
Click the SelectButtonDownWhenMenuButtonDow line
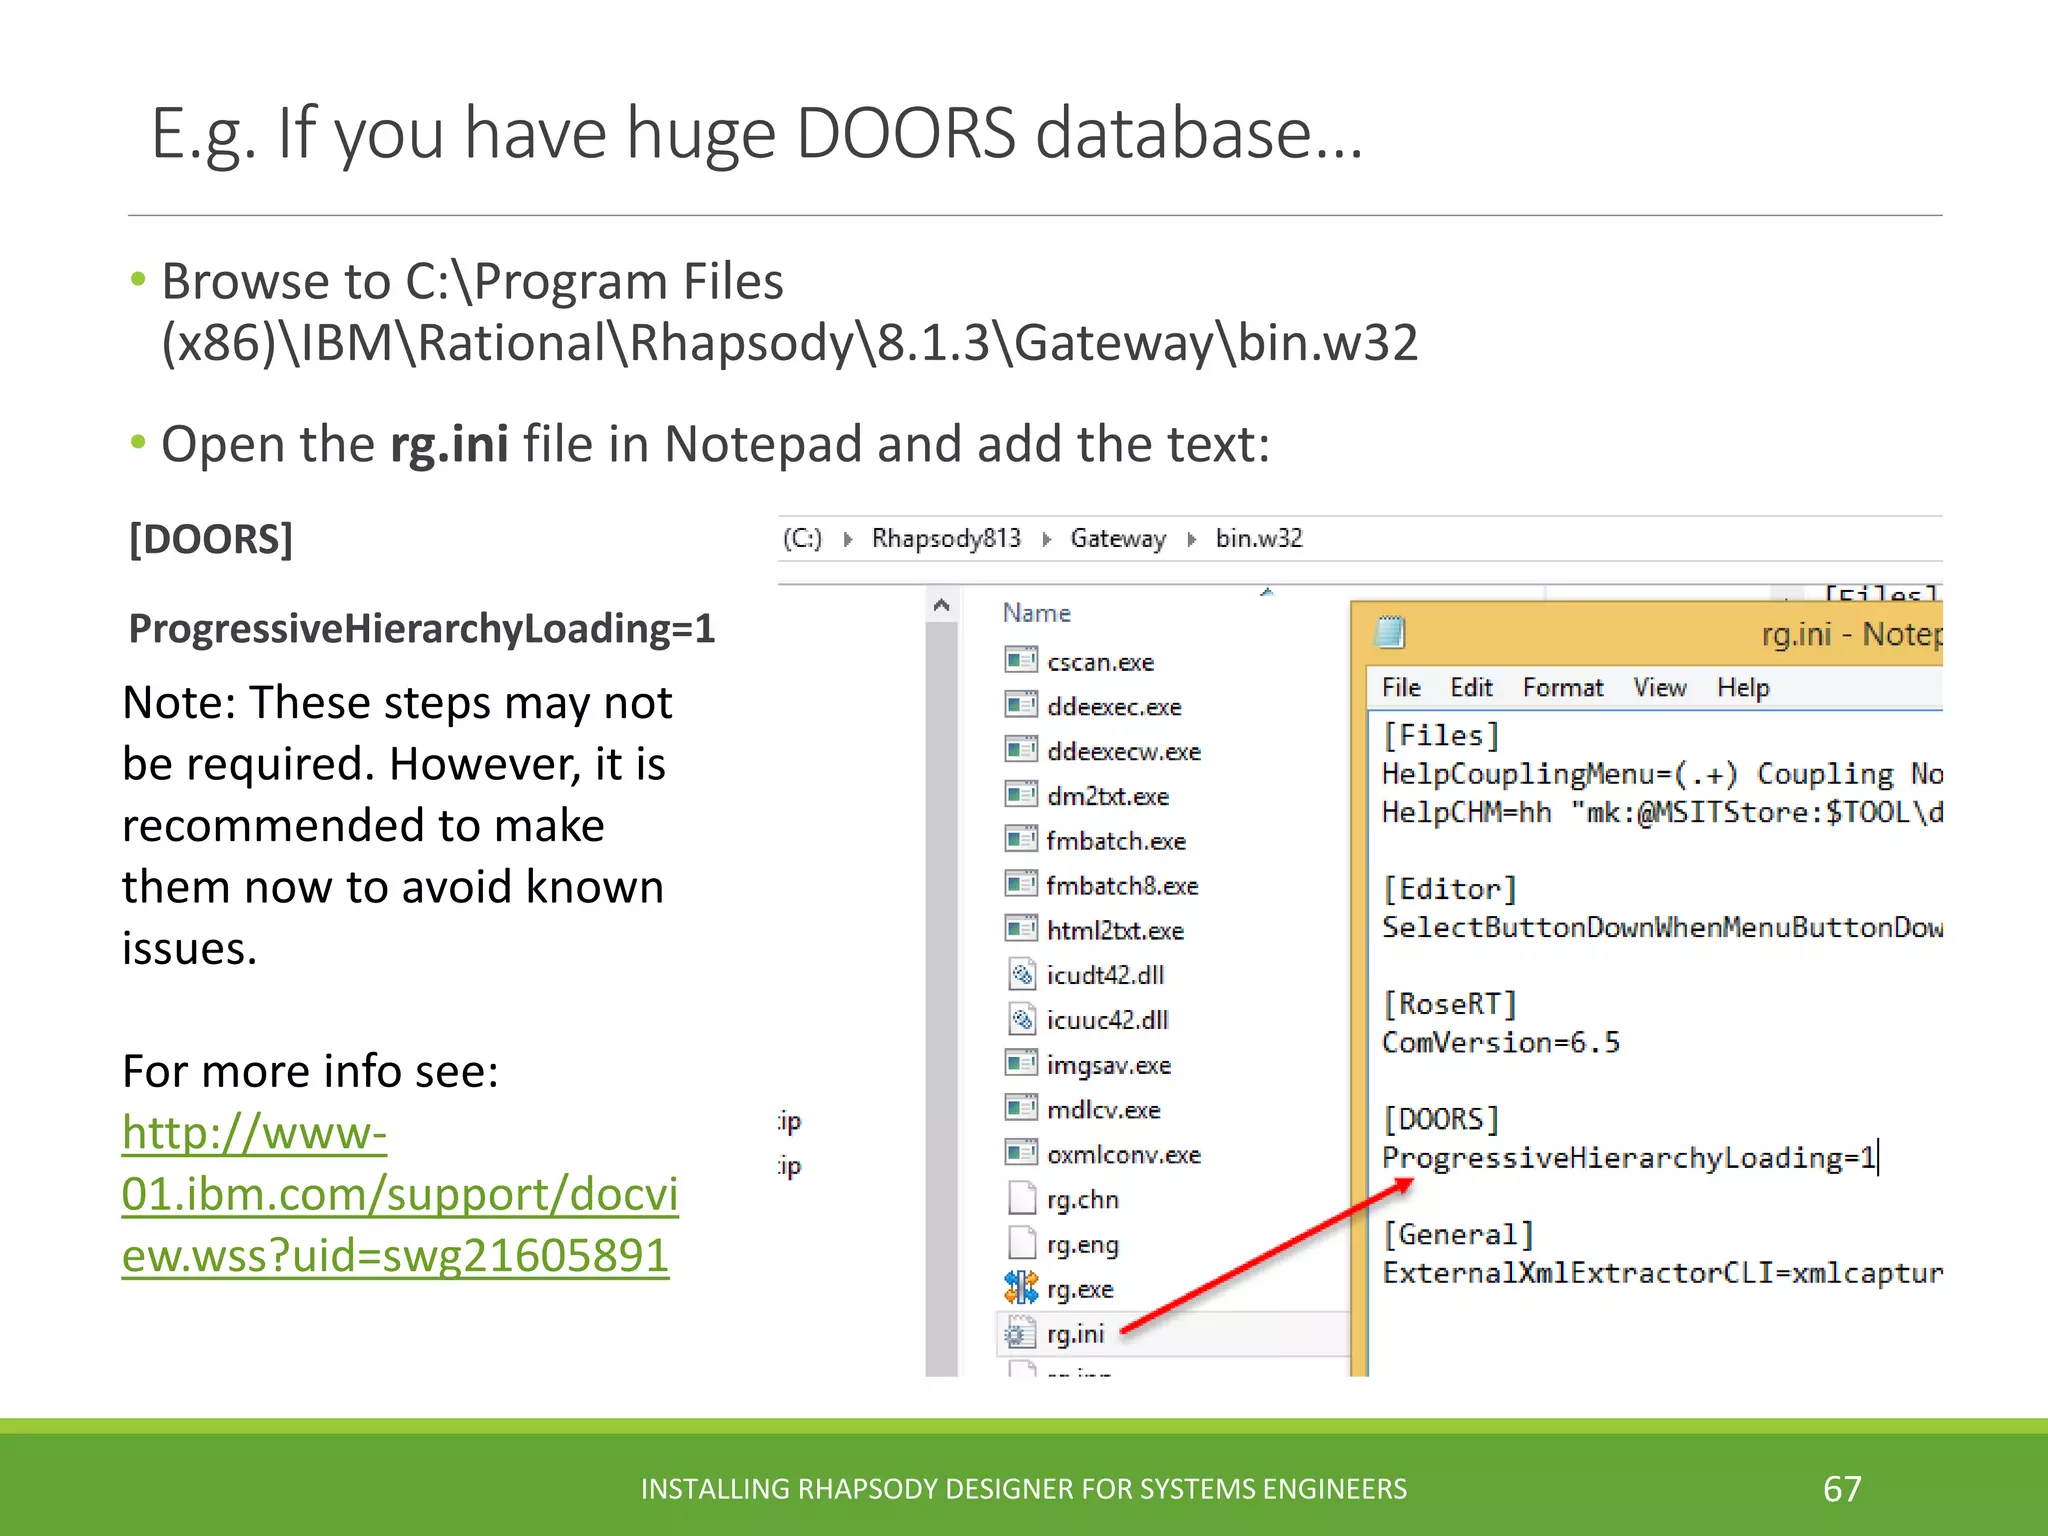pyautogui.click(x=1662, y=927)
